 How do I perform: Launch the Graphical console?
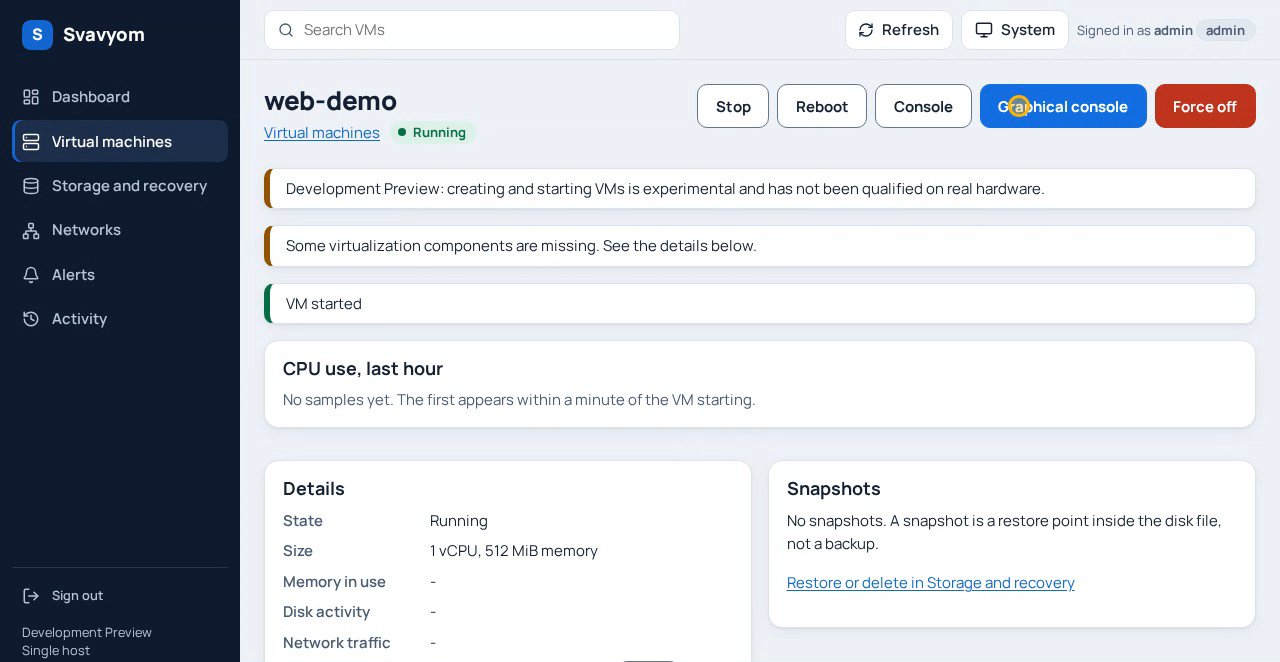tap(1063, 106)
